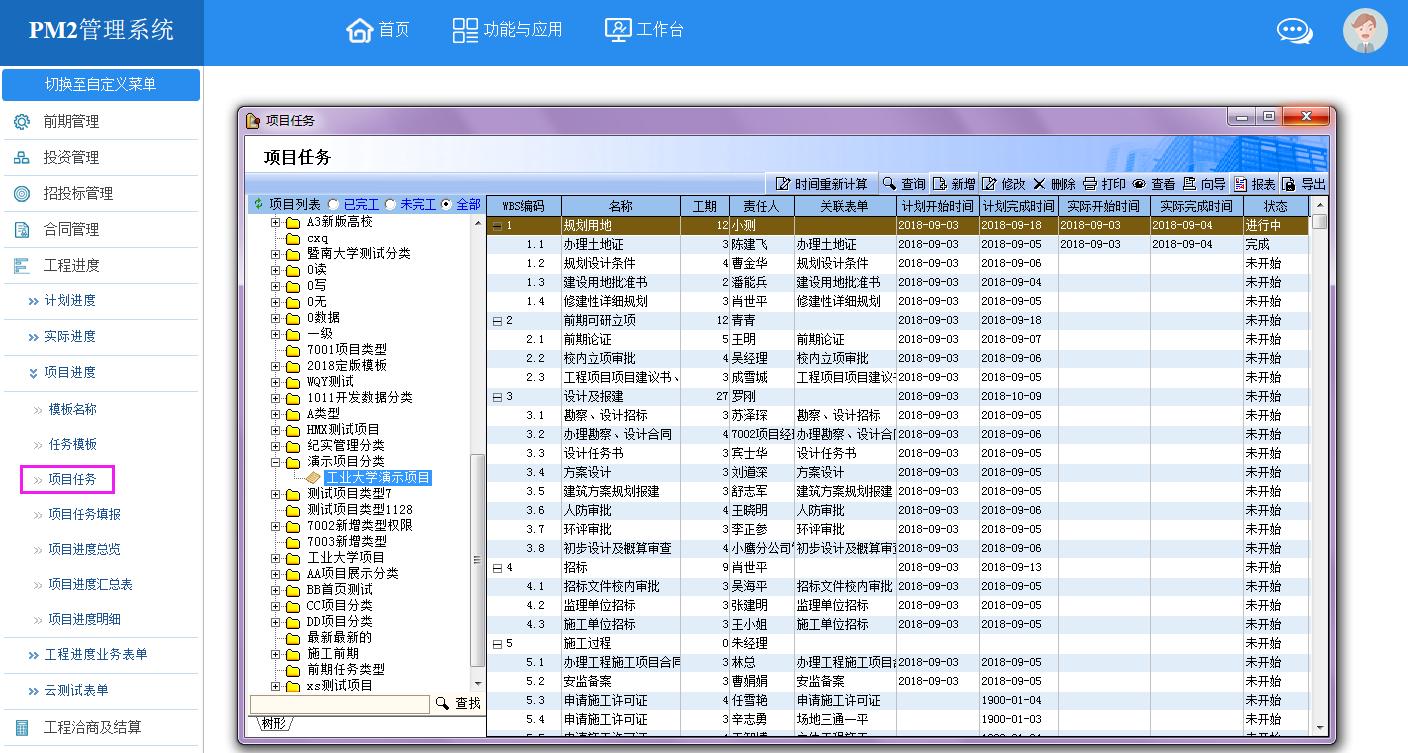Click the 导出 export icon
Screen dimensions: 1408x753
(x=1289, y=184)
